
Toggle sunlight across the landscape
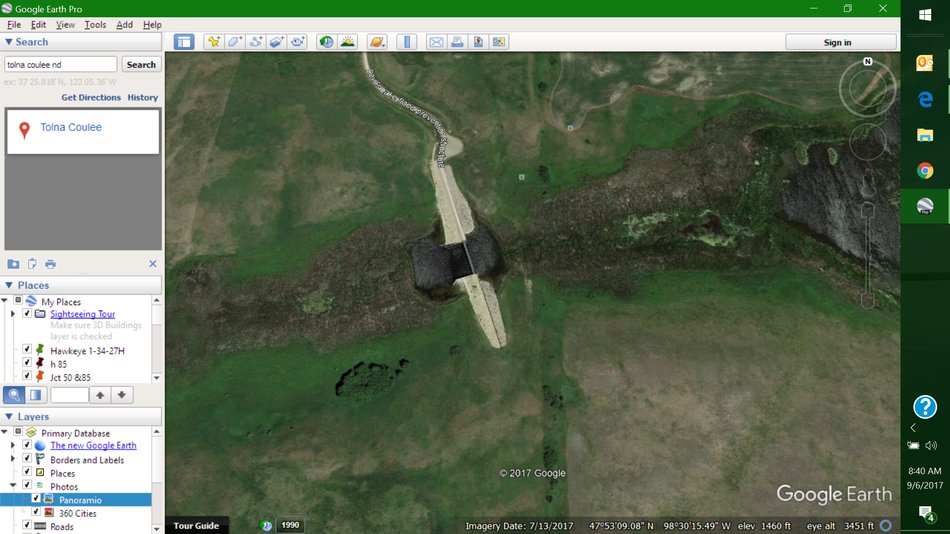(347, 42)
